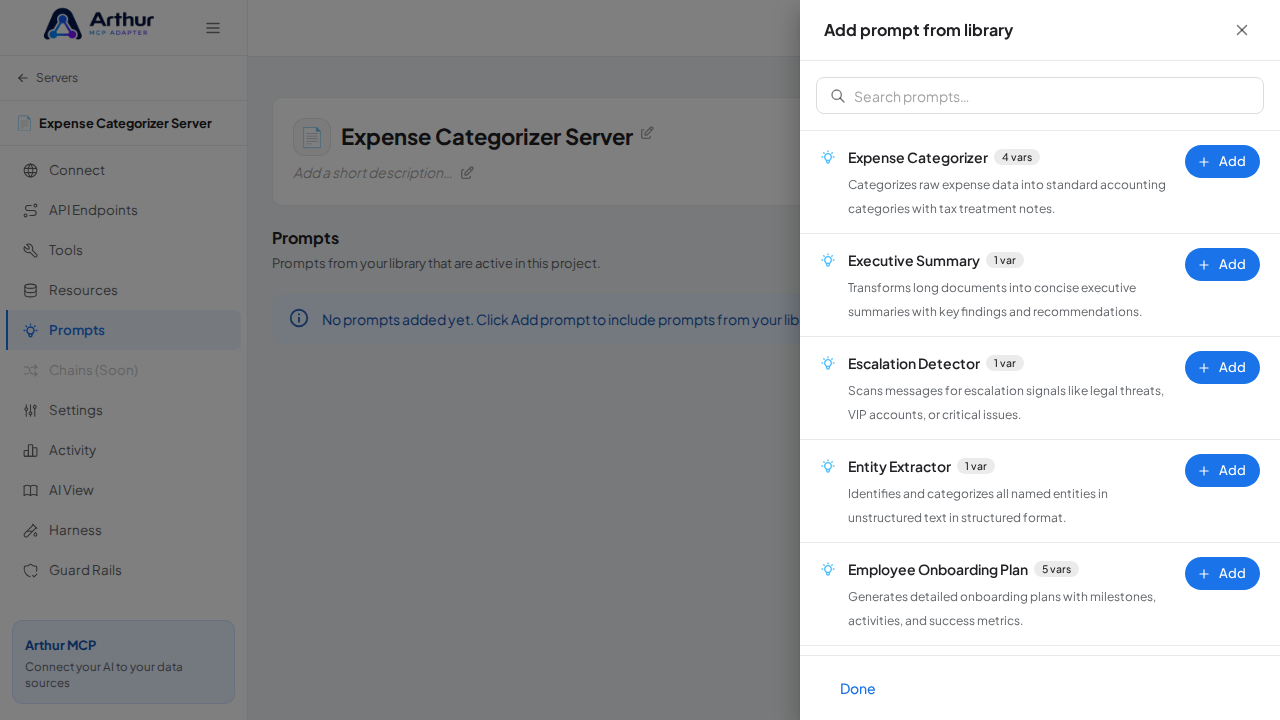
Task: Open the Harness page
Action: coord(123,530)
